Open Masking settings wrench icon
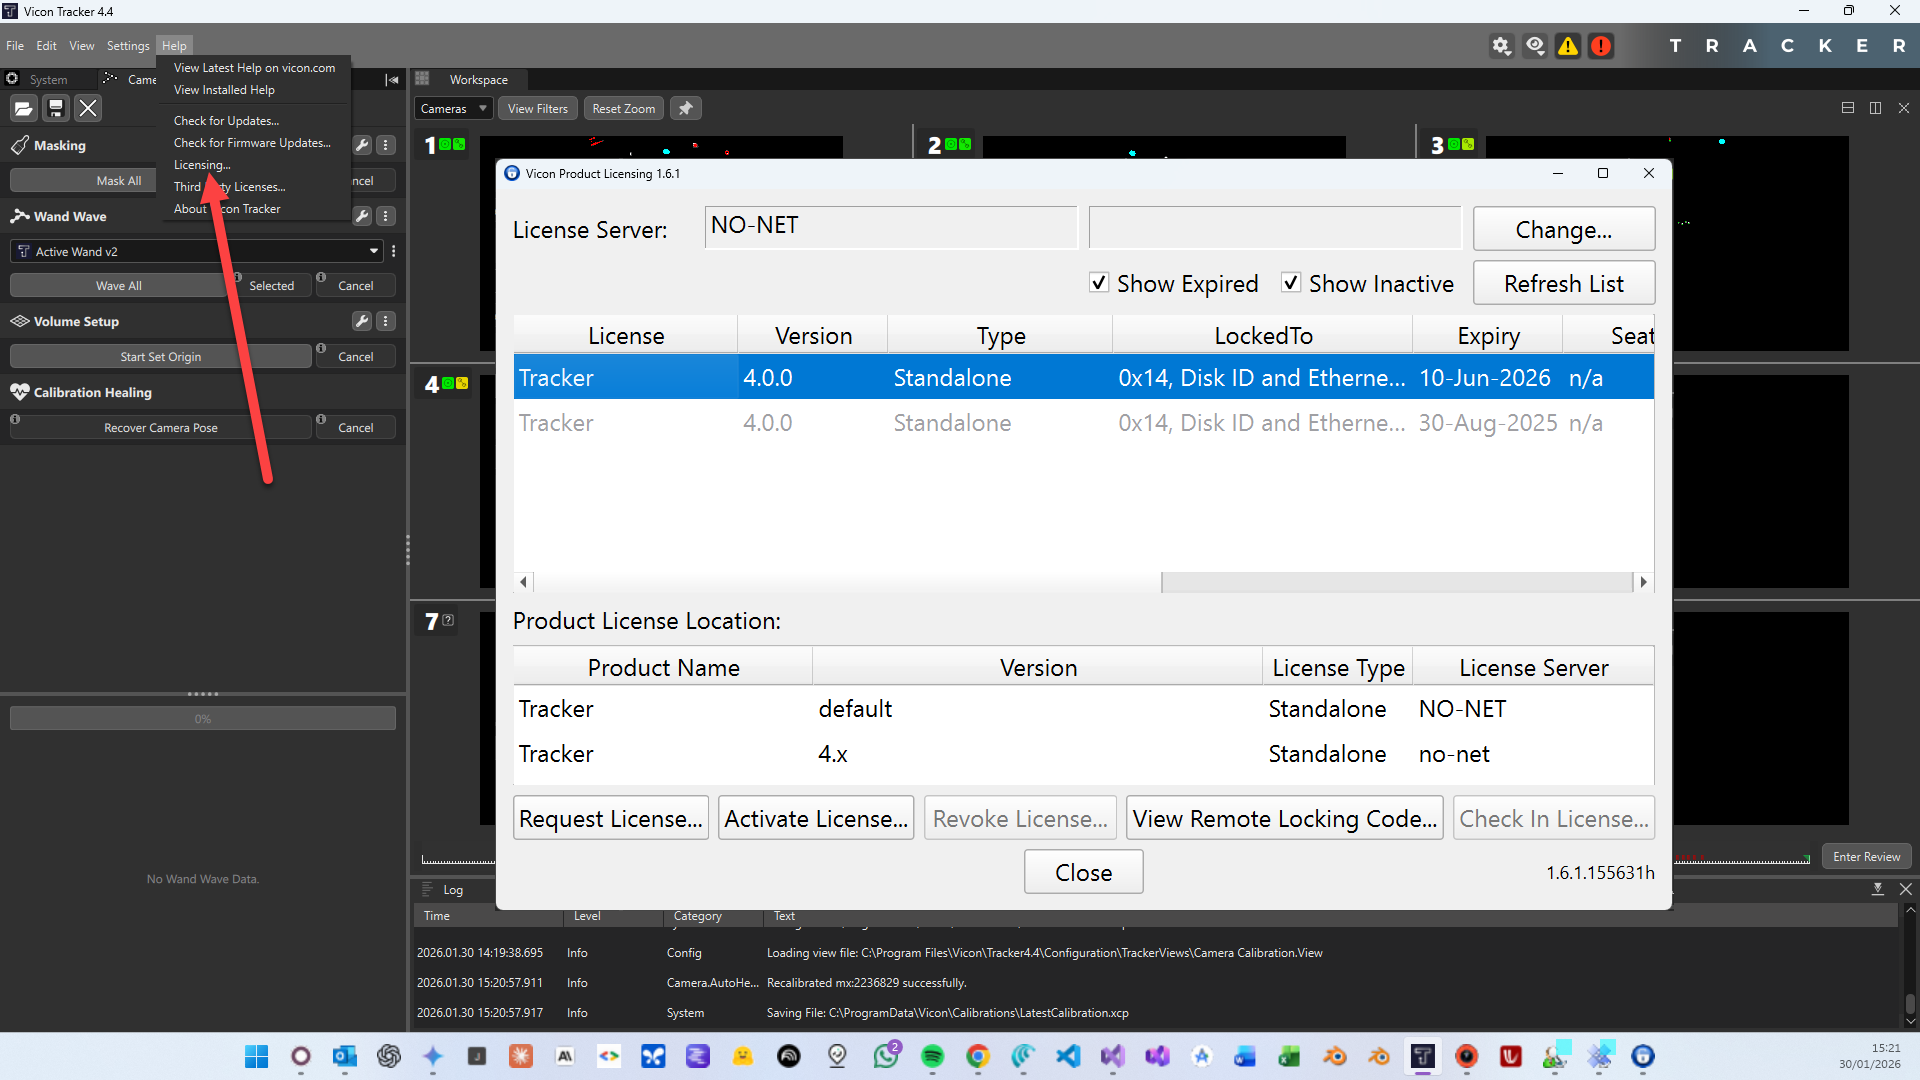Image resolution: width=1920 pixels, height=1080 pixels. tap(362, 145)
